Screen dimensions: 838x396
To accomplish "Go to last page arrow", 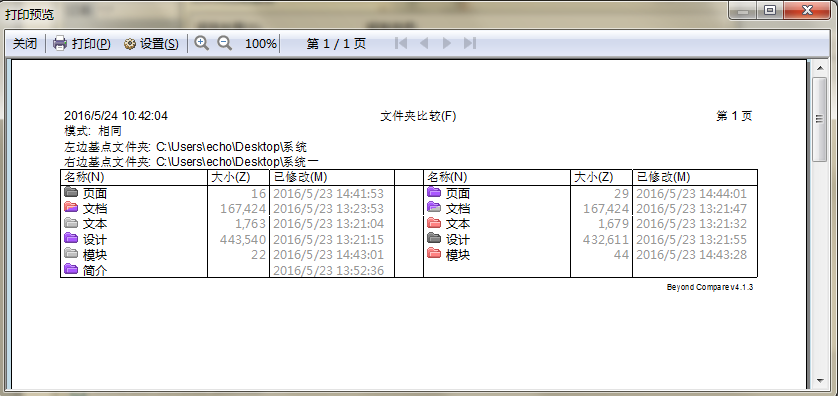I will coord(470,43).
